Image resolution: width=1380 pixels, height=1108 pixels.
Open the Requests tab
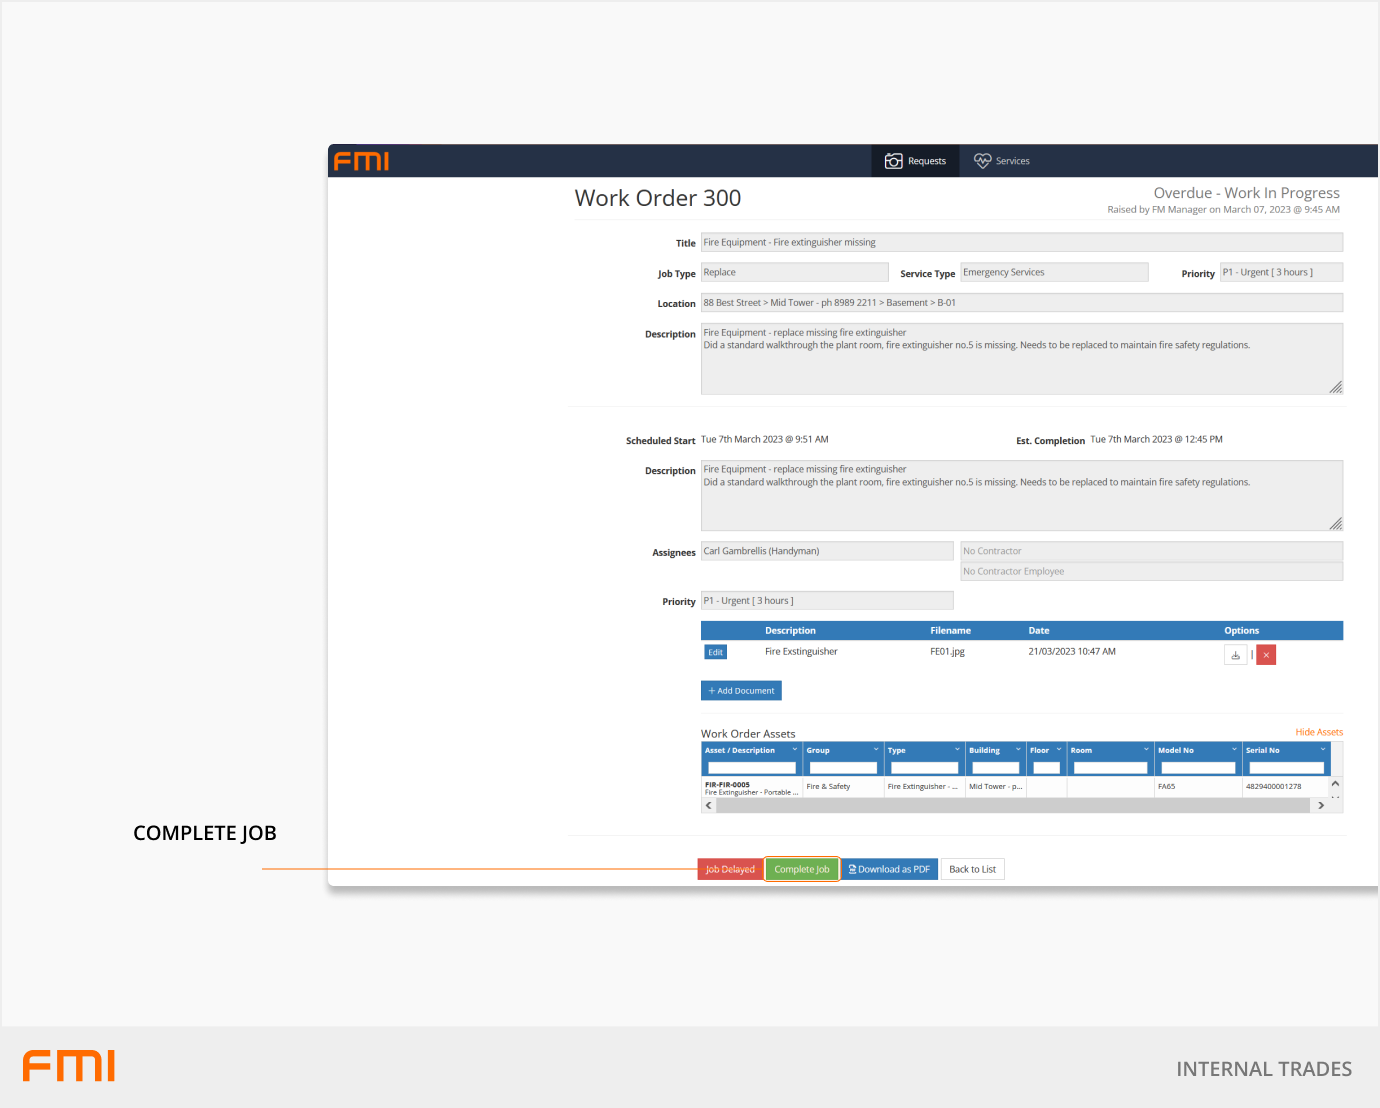coord(915,161)
